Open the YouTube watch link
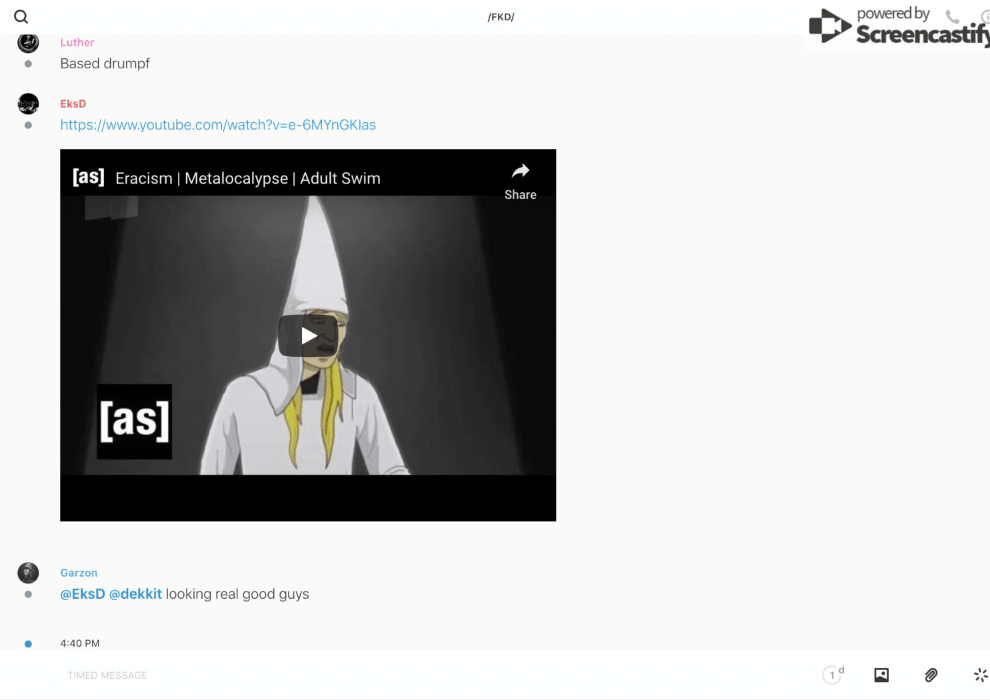 tap(218, 125)
